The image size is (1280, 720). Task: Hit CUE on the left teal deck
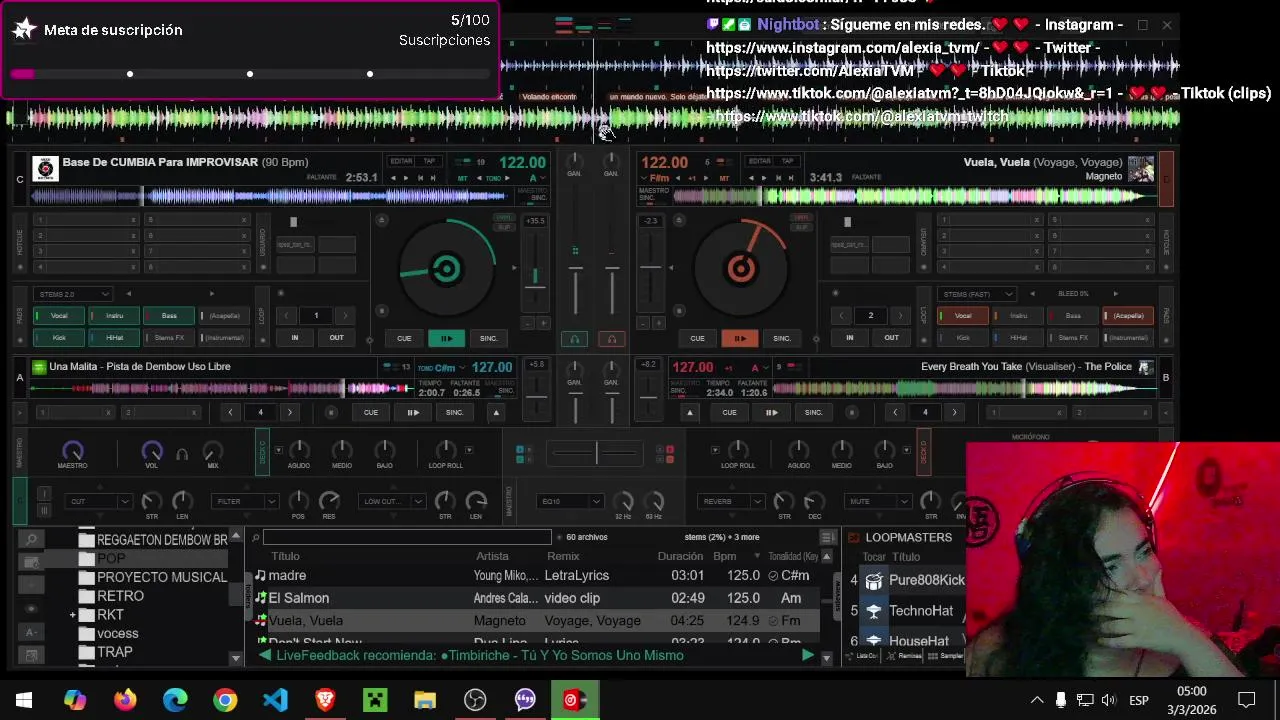[404, 338]
